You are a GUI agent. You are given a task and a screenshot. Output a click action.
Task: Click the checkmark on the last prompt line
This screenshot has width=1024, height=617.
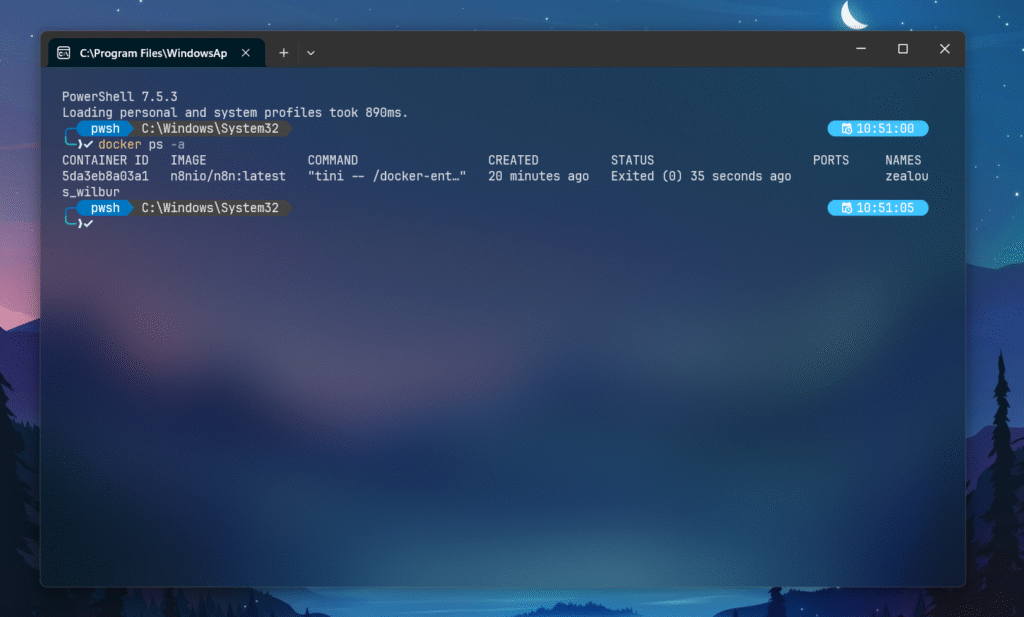[88, 224]
